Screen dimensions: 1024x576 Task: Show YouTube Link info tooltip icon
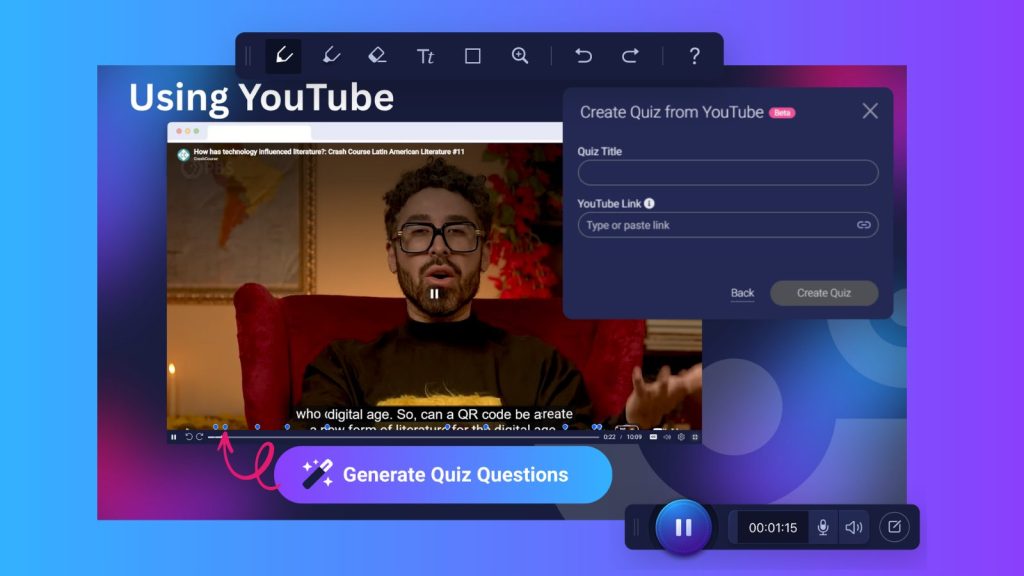click(x=649, y=203)
